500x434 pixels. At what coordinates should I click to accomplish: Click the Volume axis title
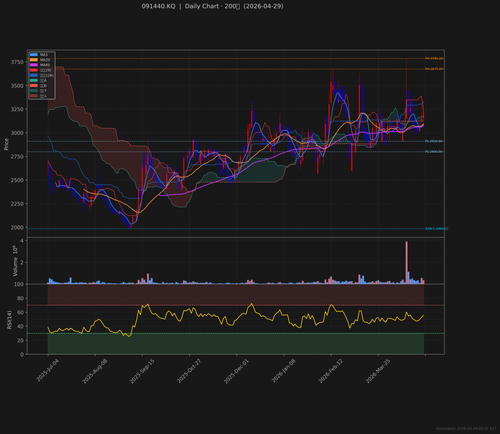click(x=15, y=261)
